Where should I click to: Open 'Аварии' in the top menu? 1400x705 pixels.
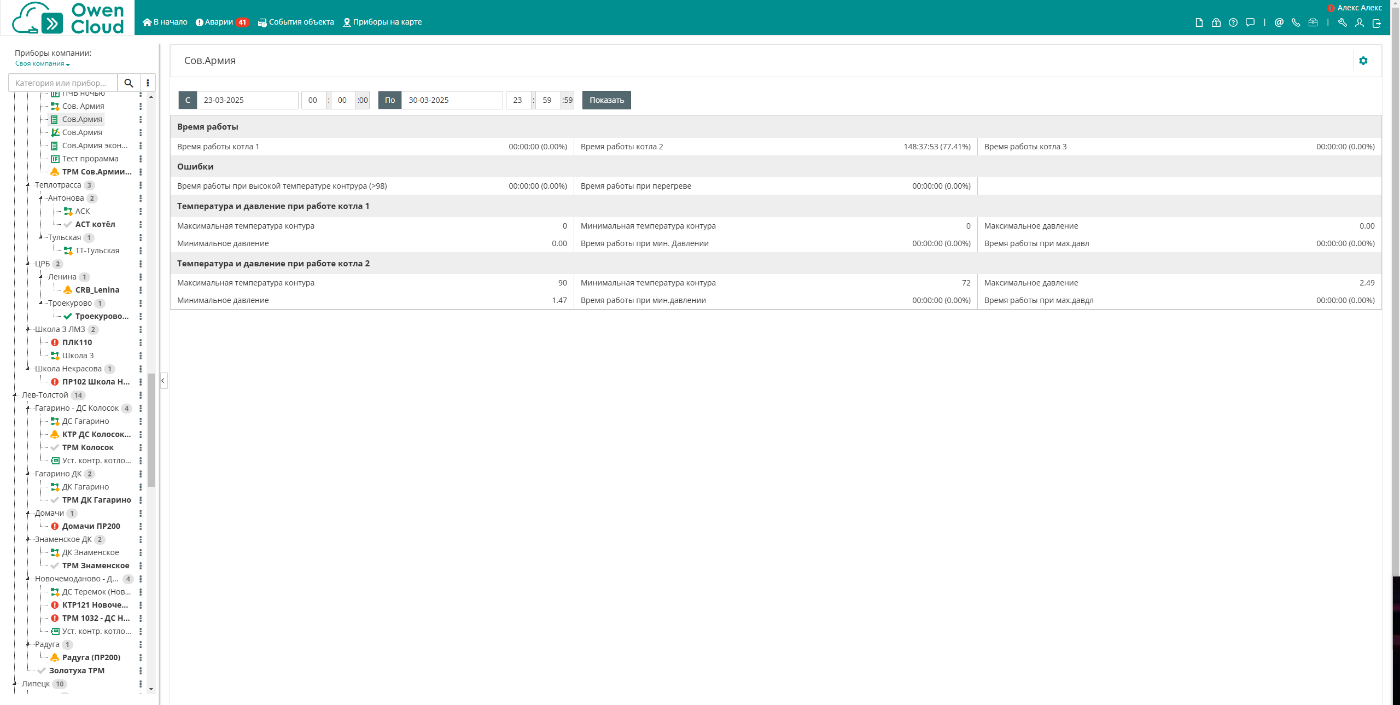221,22
